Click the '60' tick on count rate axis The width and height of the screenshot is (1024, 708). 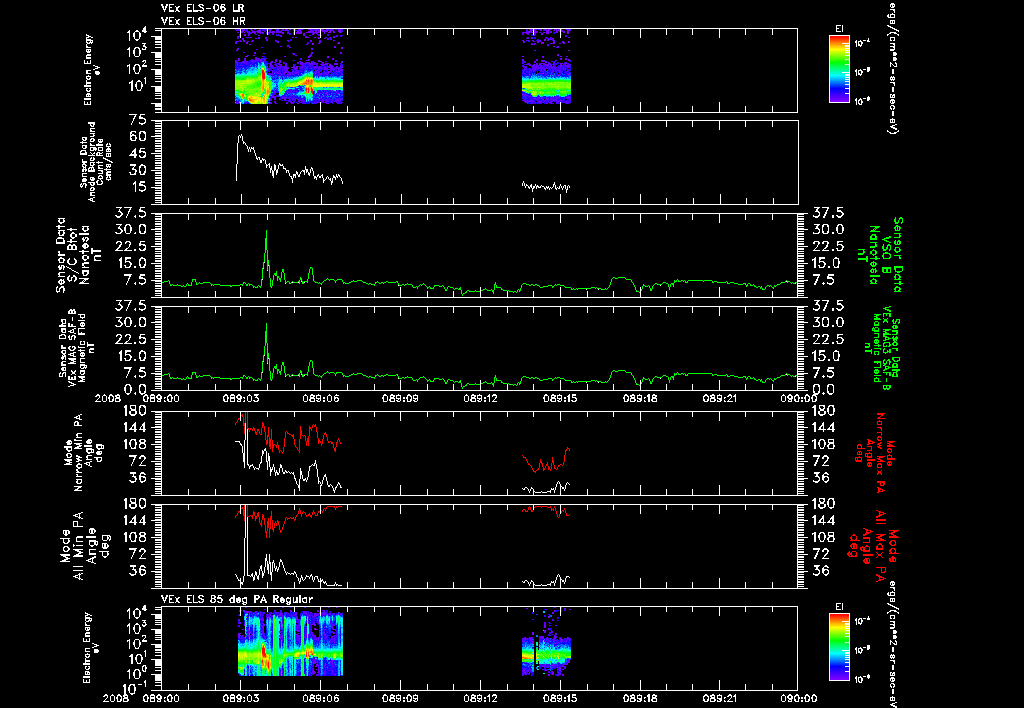pos(139,137)
